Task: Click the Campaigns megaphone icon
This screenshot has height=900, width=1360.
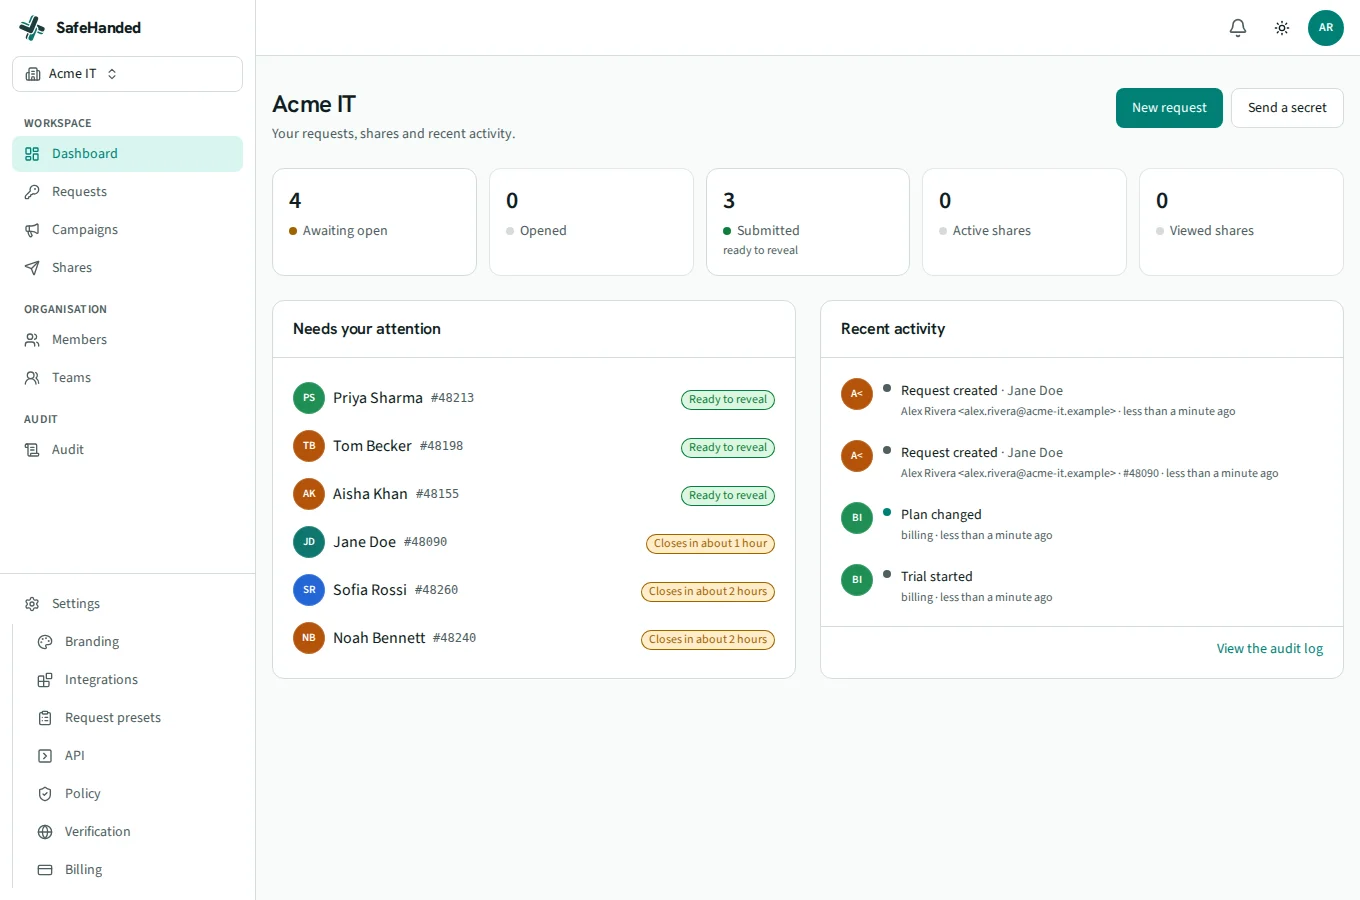Action: point(32,230)
